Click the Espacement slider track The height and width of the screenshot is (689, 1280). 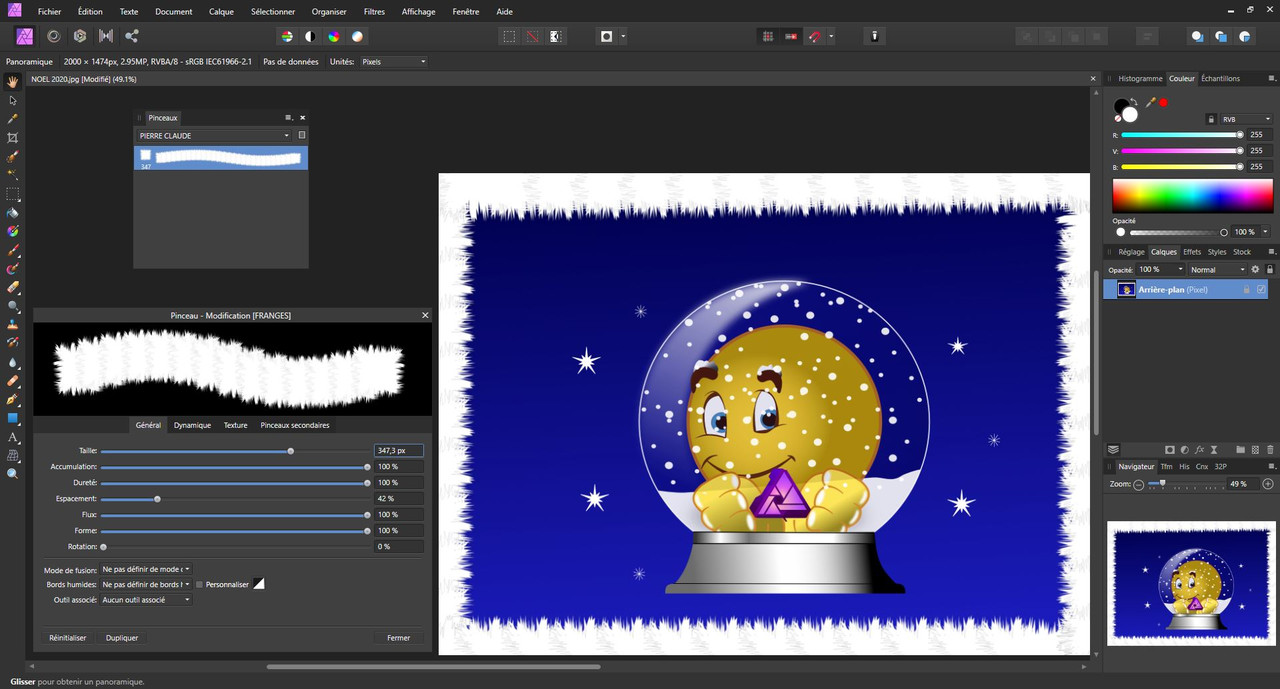[x=234, y=499]
